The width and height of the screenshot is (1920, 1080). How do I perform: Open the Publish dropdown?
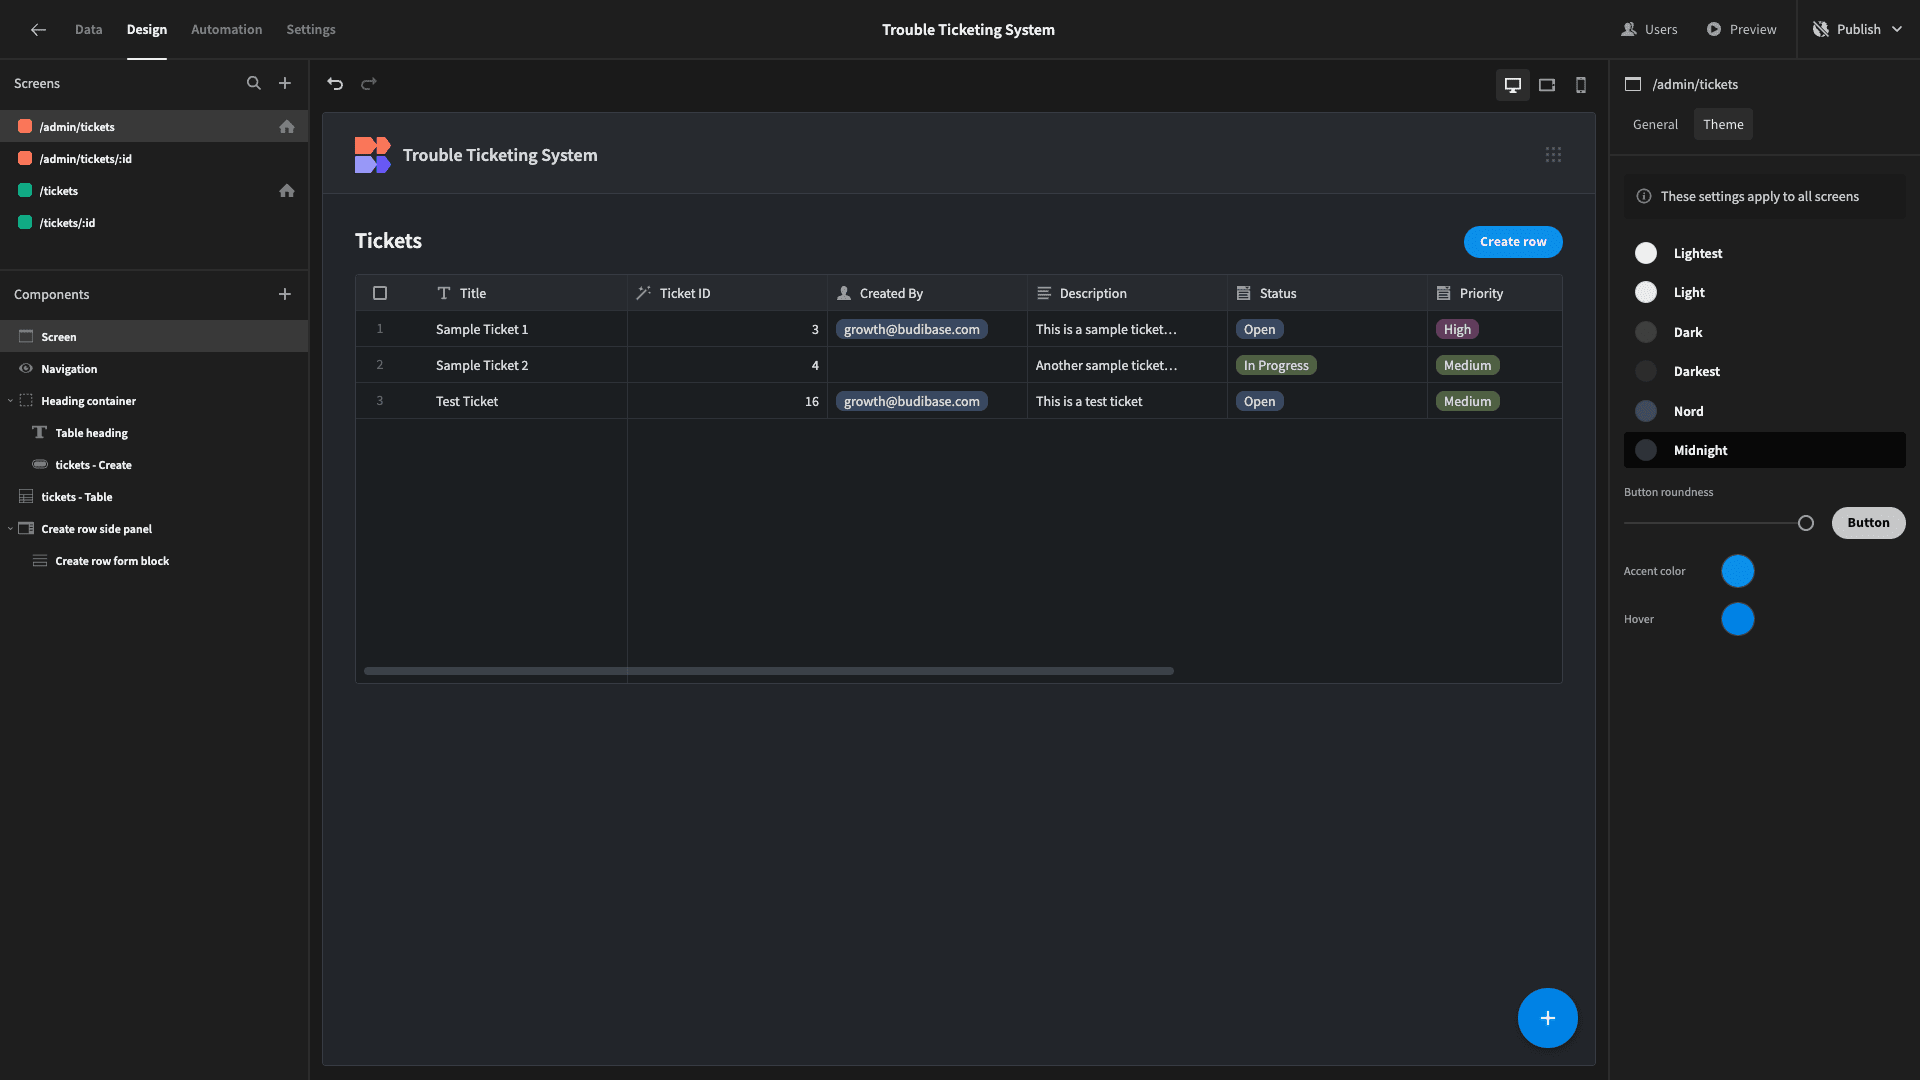click(1857, 29)
